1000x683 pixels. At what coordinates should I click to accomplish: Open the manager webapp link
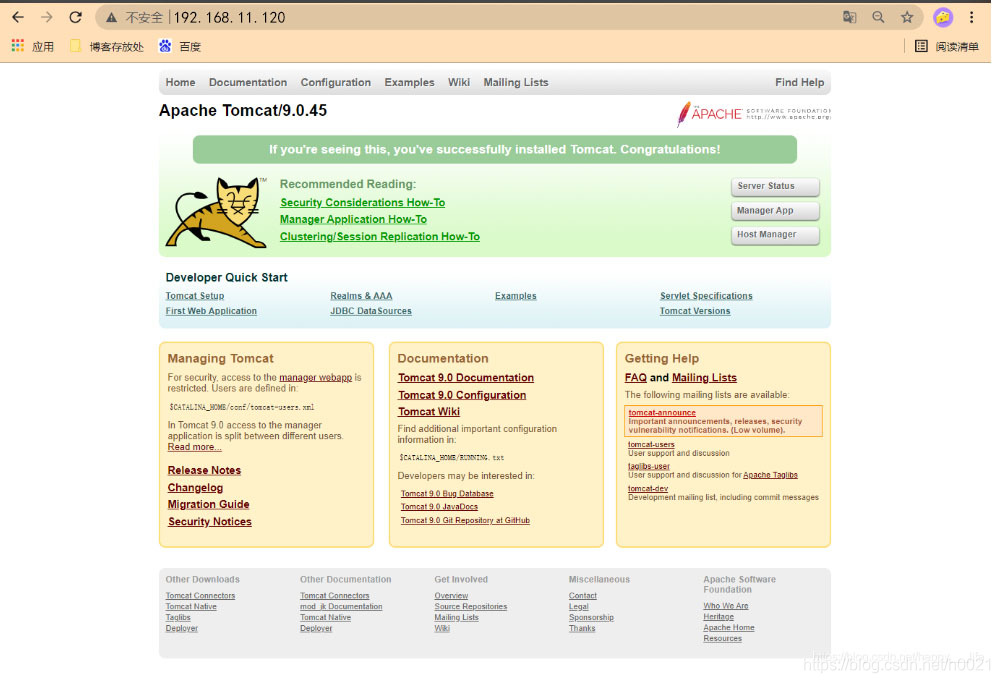315,378
